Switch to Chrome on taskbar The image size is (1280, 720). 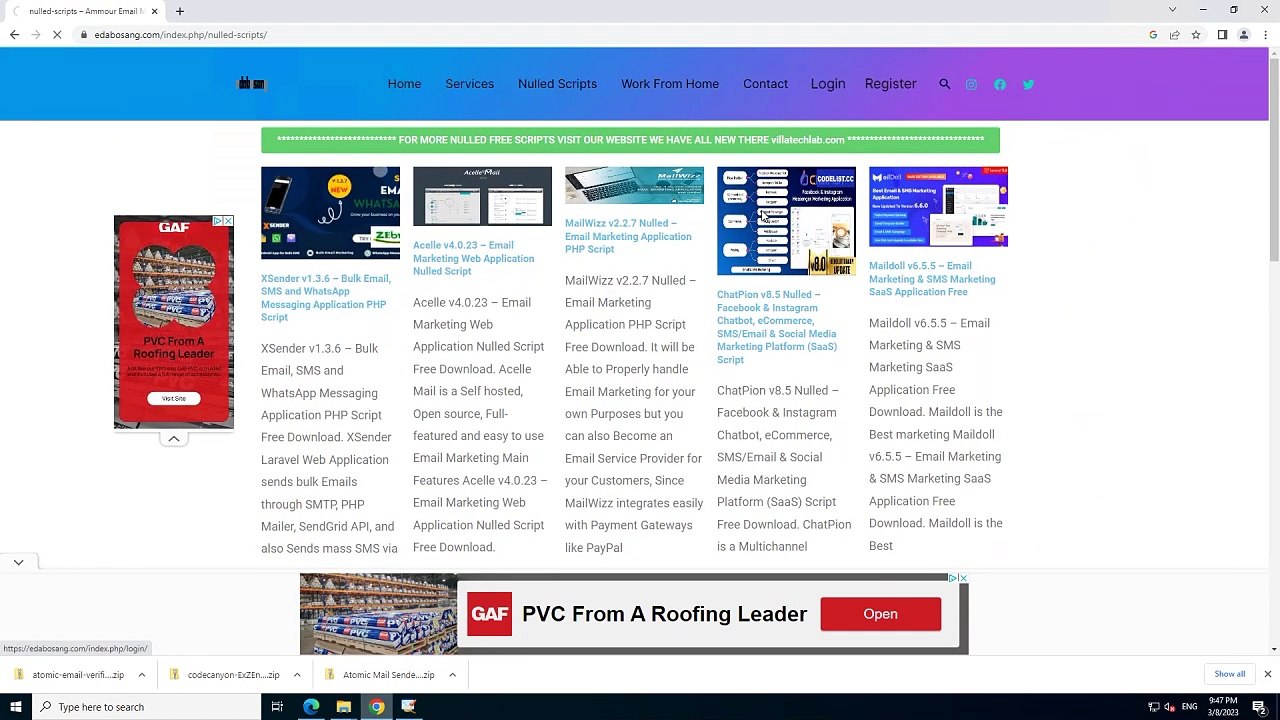pos(376,707)
